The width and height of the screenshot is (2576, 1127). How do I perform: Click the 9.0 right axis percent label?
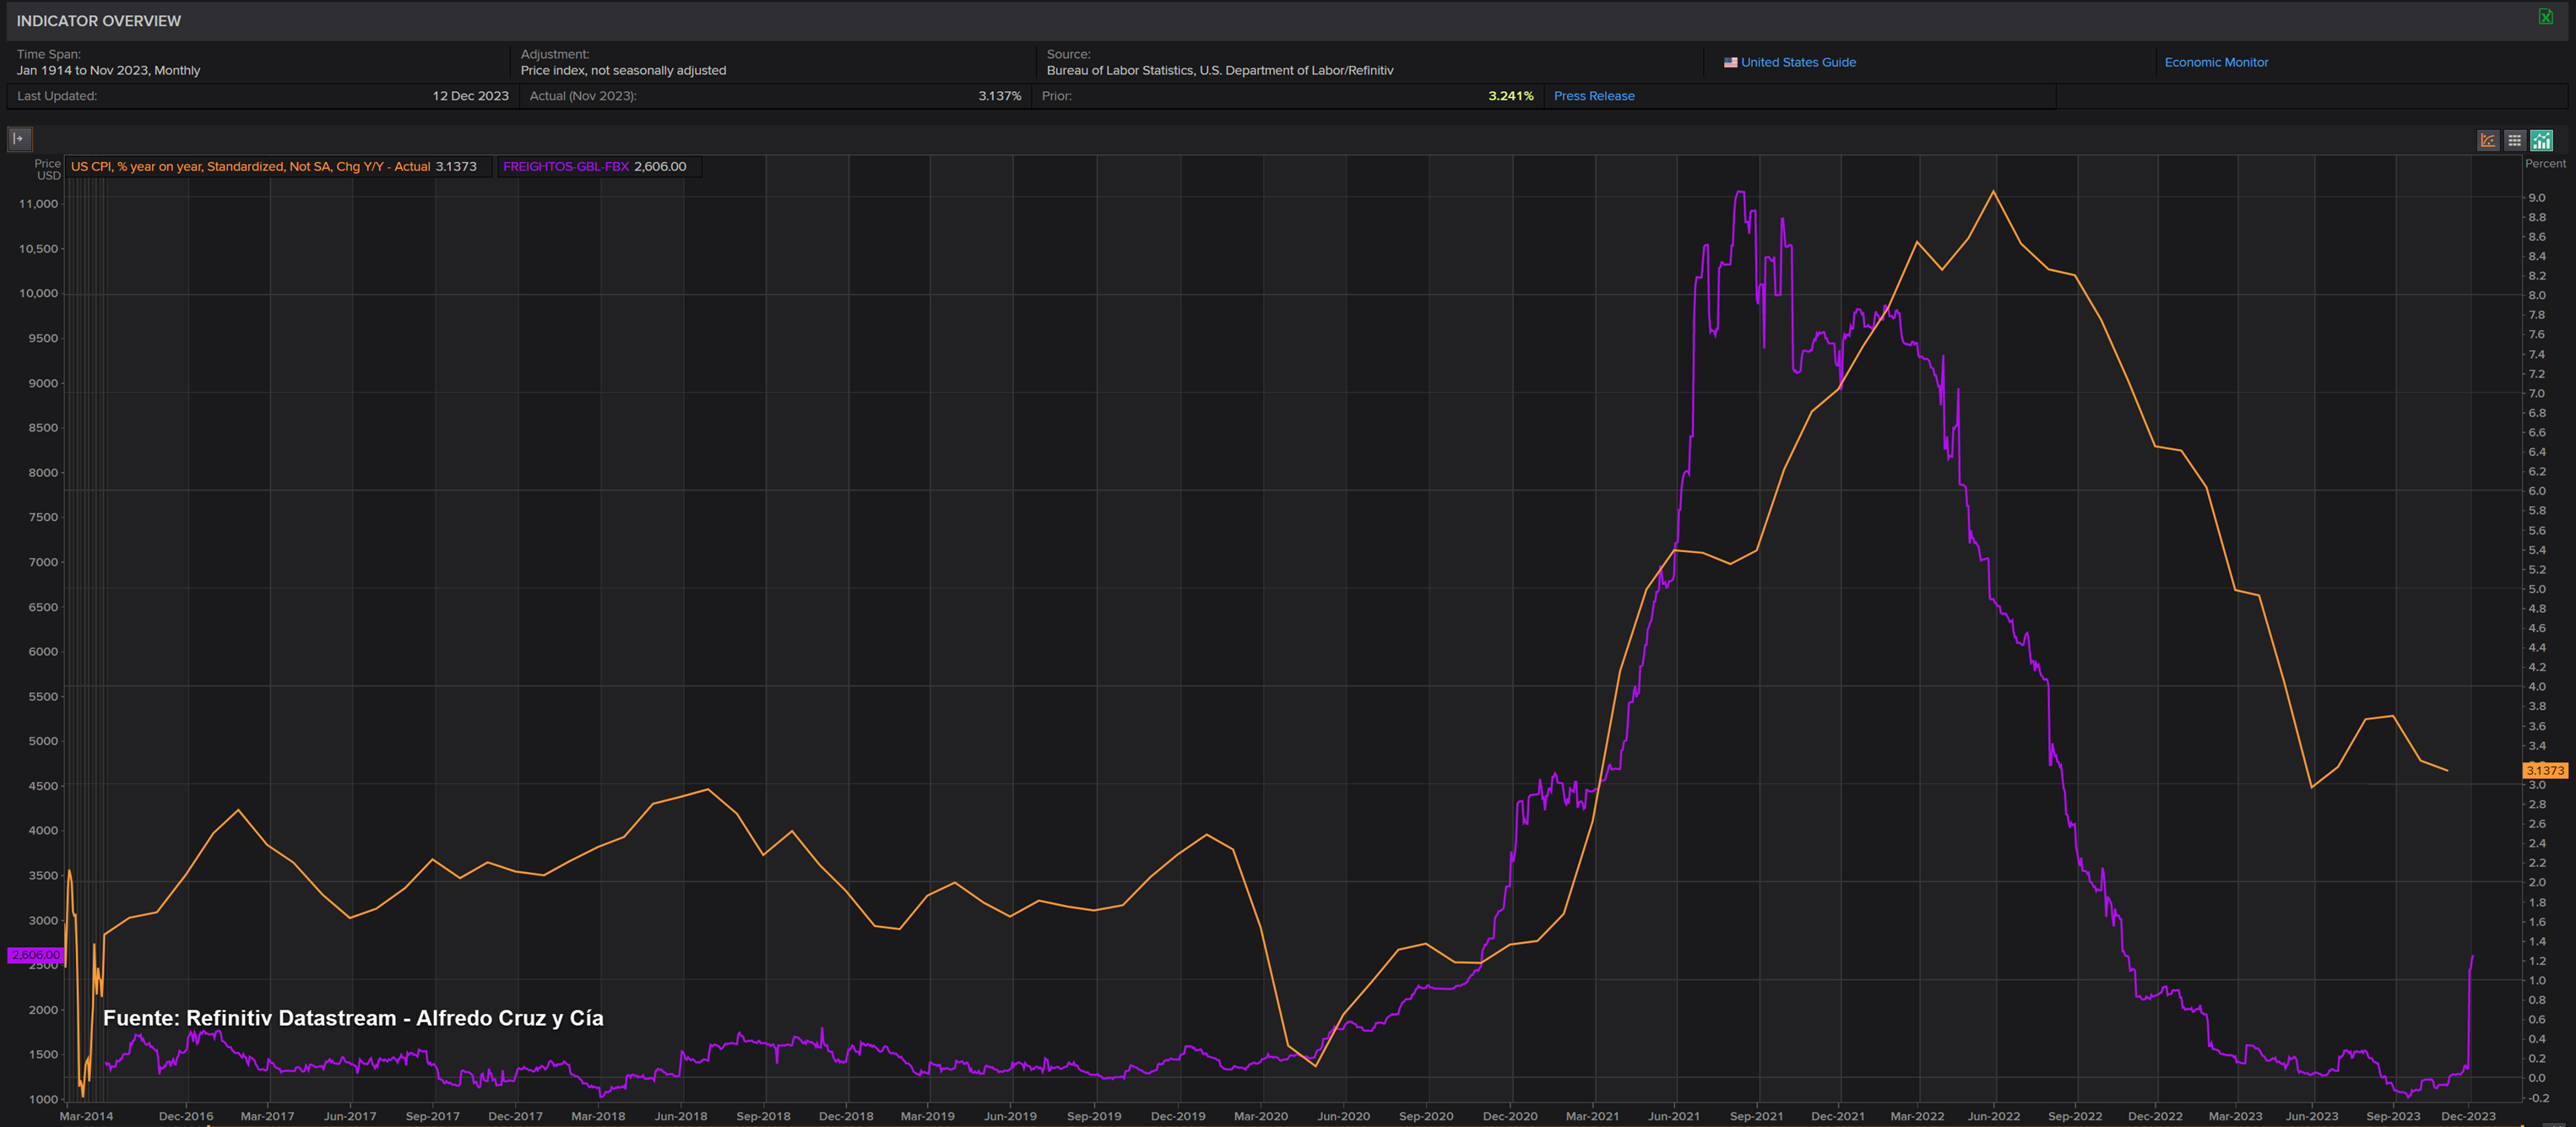(x=2537, y=198)
